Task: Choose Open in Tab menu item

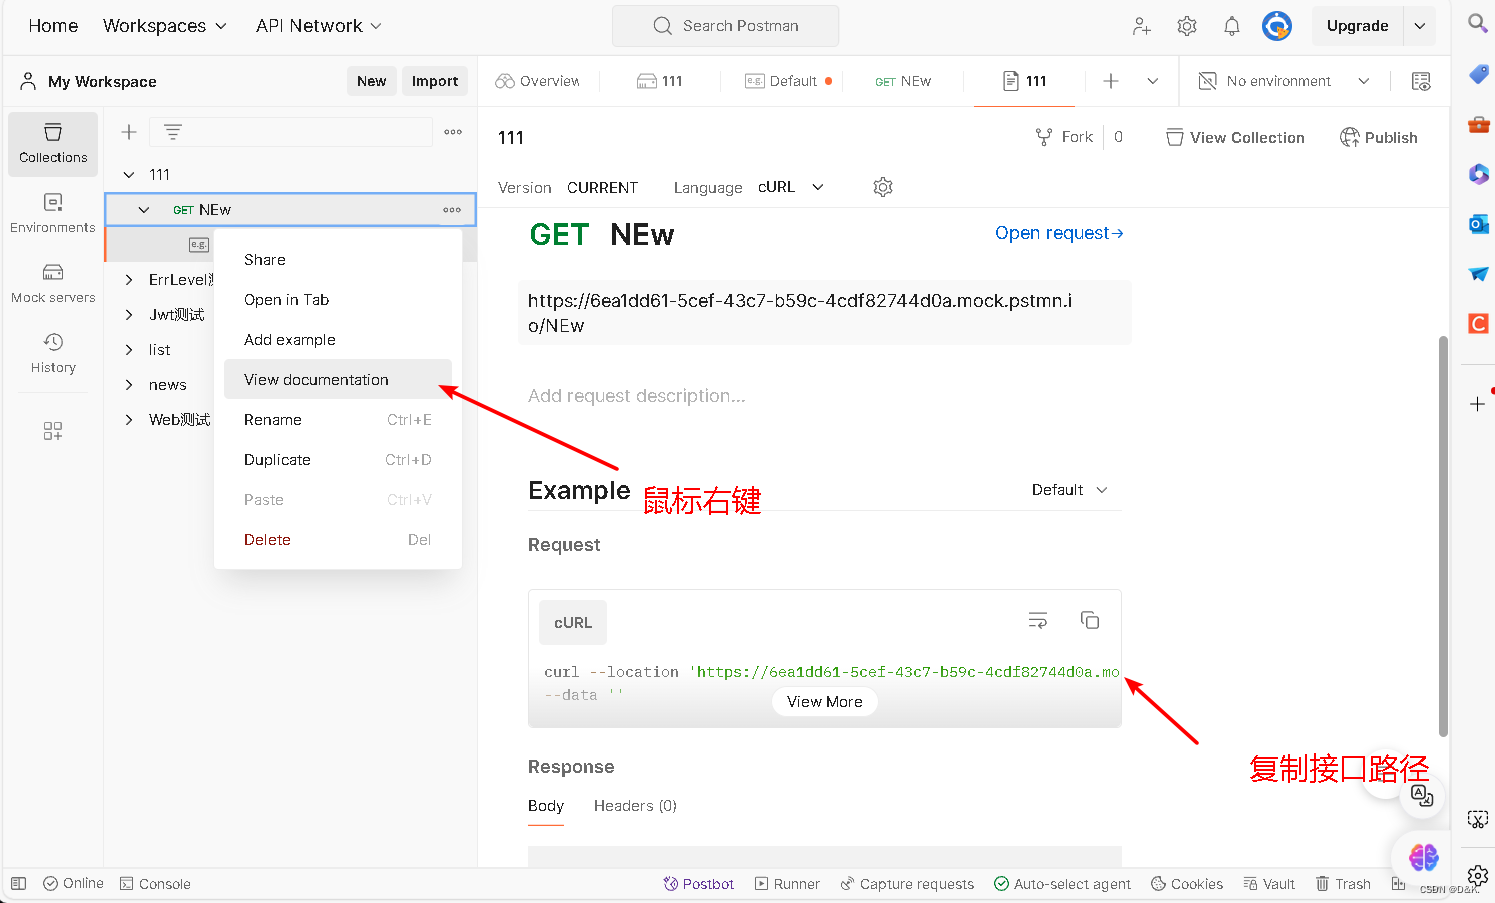Action: click(338, 300)
